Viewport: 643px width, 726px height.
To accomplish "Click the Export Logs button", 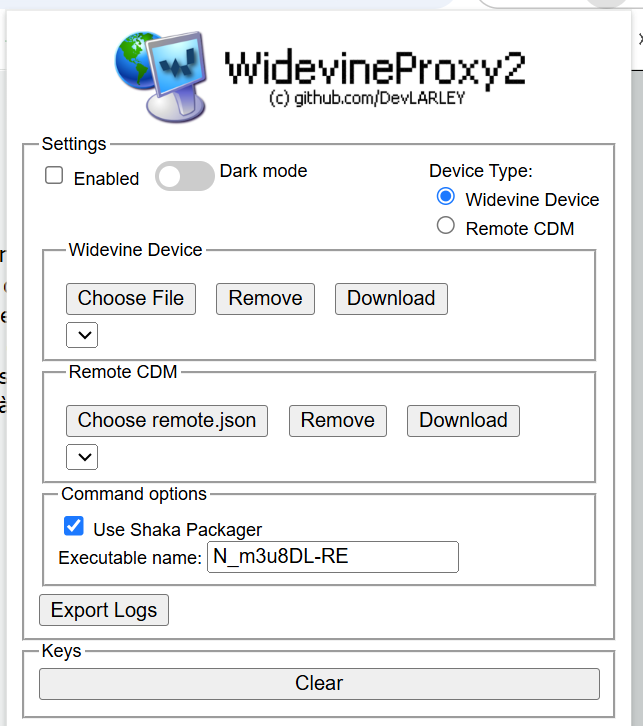I will pos(104,610).
